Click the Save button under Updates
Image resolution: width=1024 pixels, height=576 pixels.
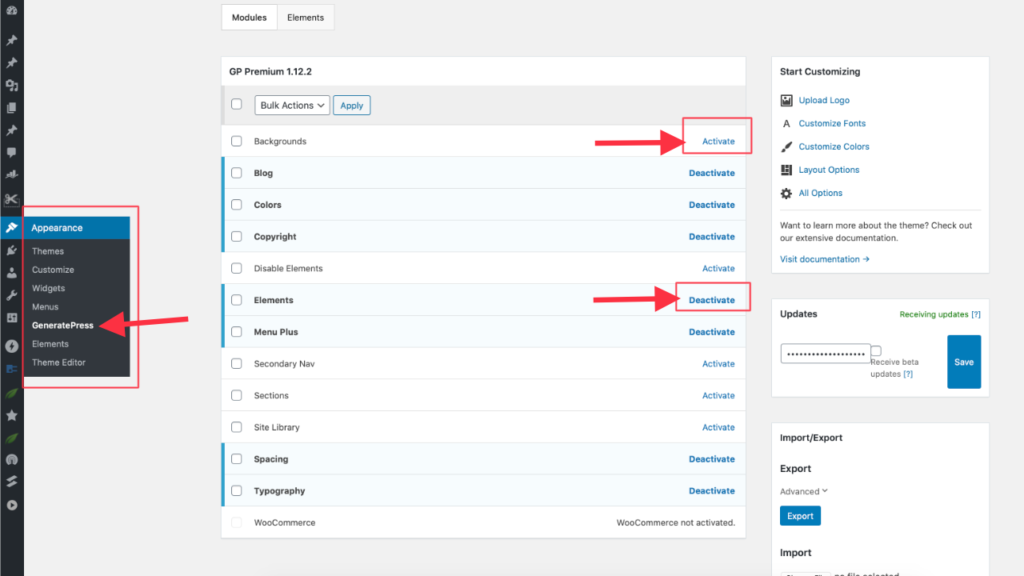(963, 361)
